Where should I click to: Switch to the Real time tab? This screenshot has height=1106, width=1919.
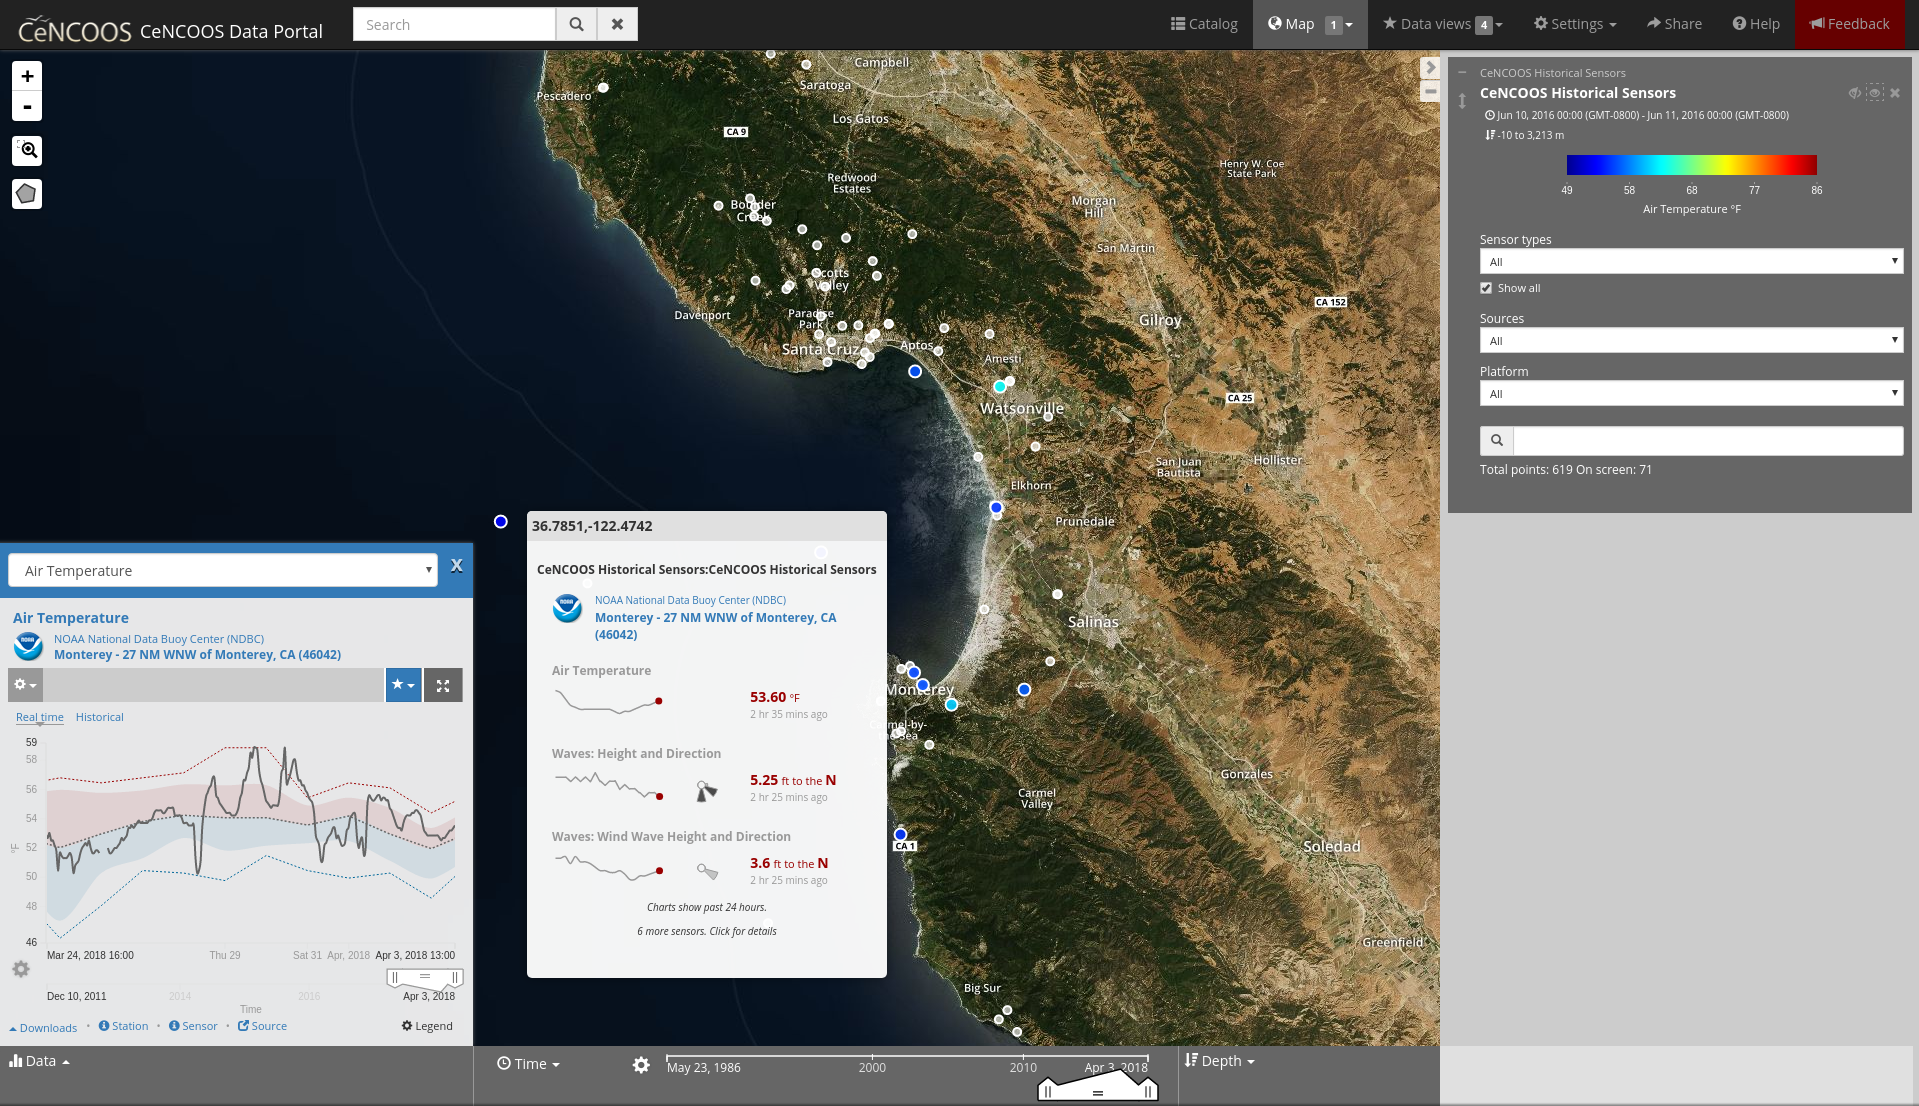pos(40,717)
